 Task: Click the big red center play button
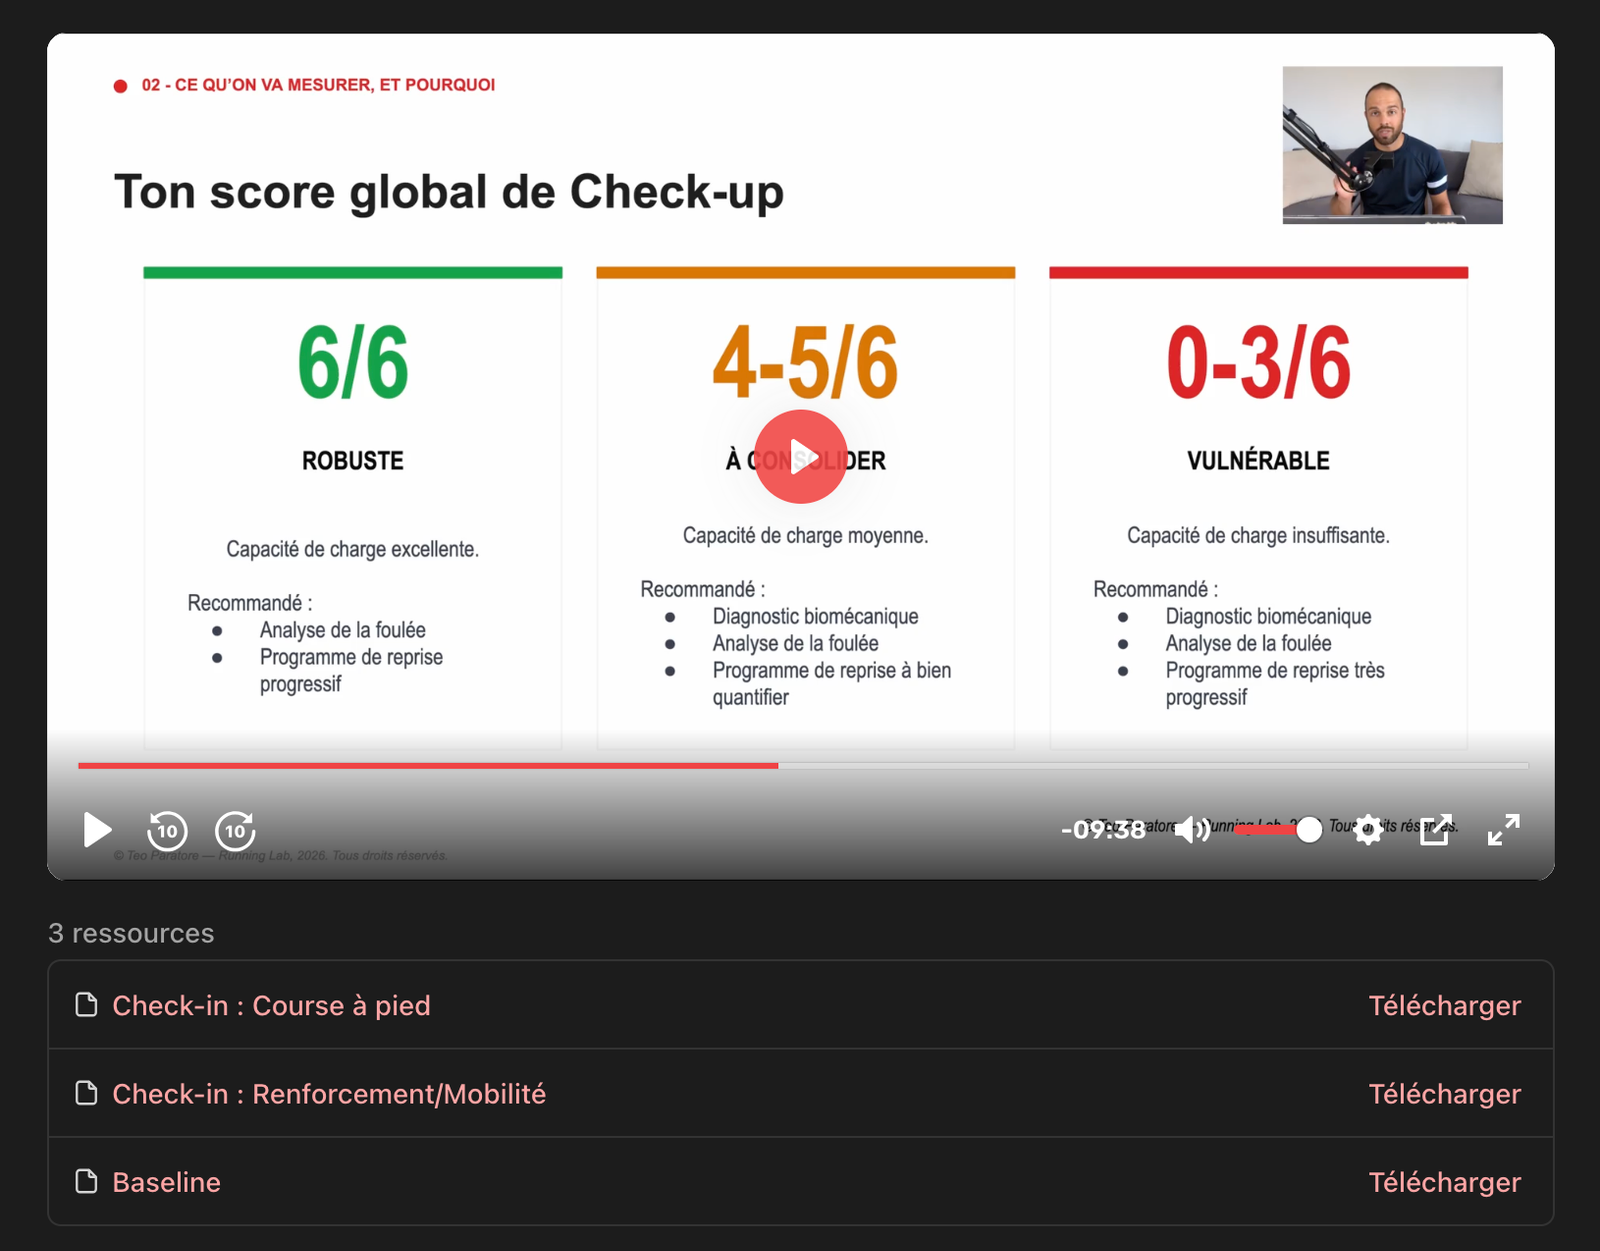click(800, 457)
